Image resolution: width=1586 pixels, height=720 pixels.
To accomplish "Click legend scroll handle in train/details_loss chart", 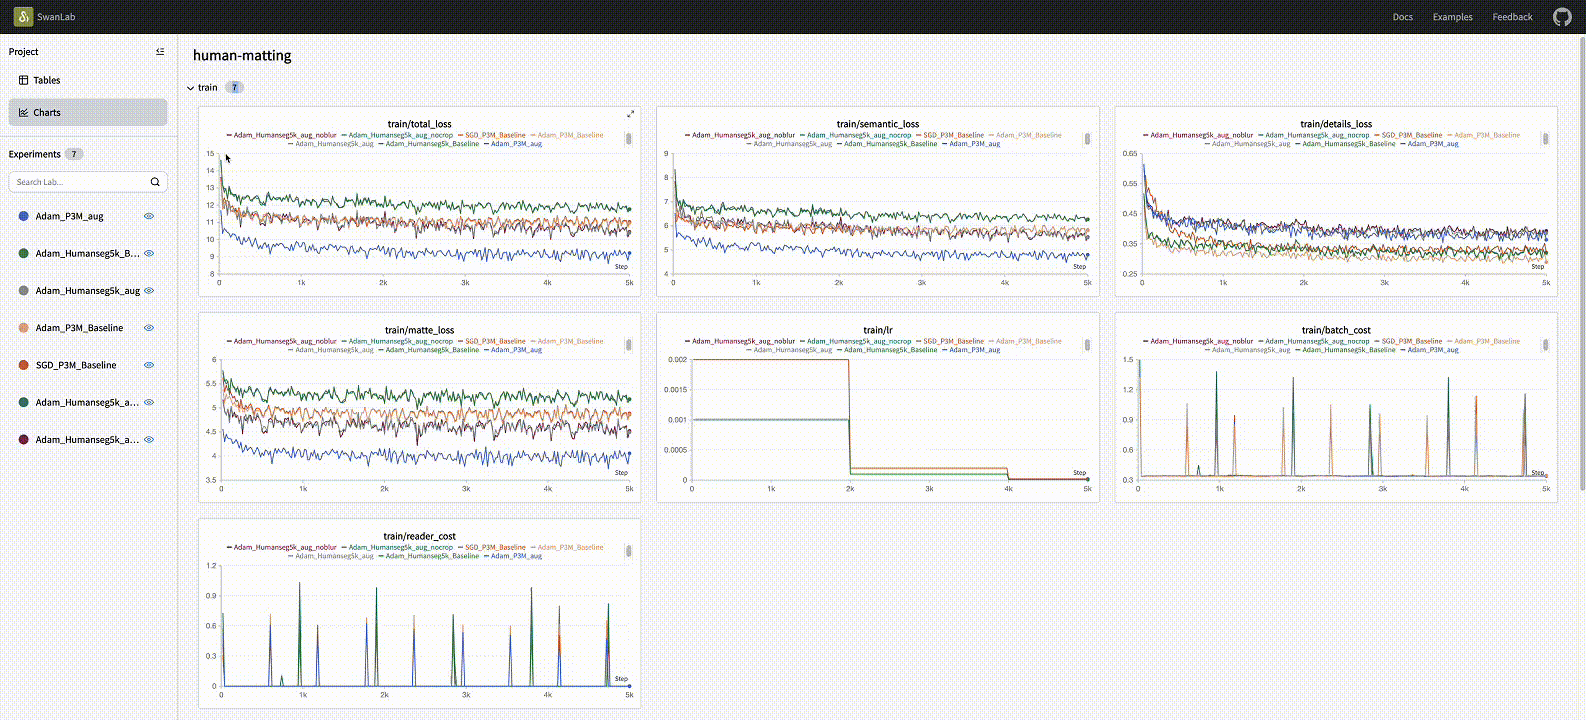I will 1545,139.
